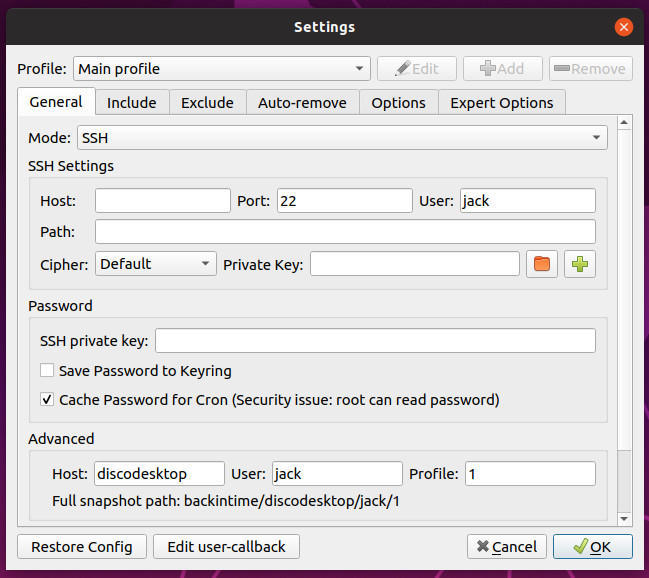Screen dimensions: 649x578
Task: Confirm settings with the OK checkmark button
Action: pyautogui.click(x=592, y=547)
